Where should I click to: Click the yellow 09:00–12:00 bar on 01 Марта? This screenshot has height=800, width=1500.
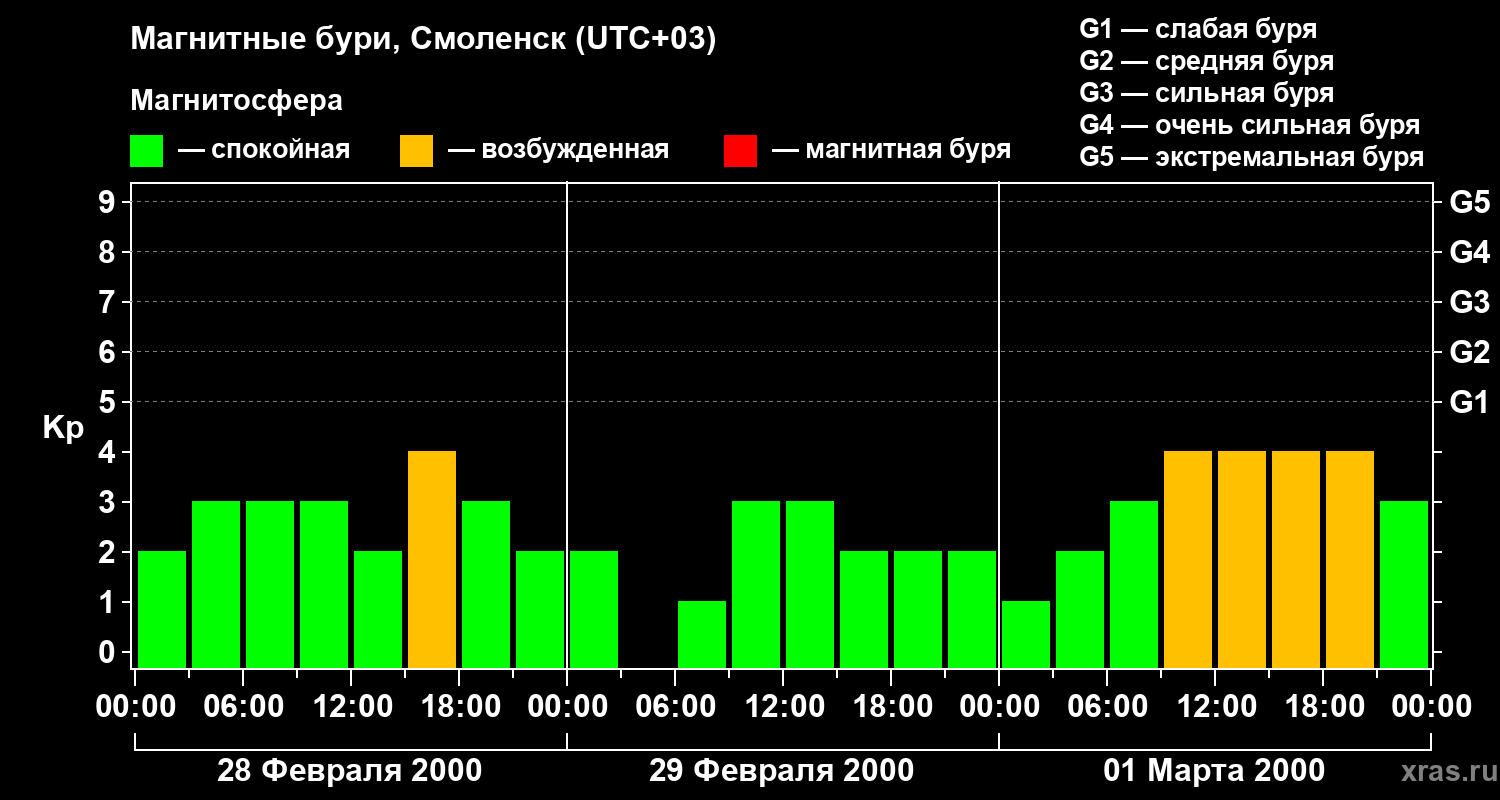pos(1188,559)
